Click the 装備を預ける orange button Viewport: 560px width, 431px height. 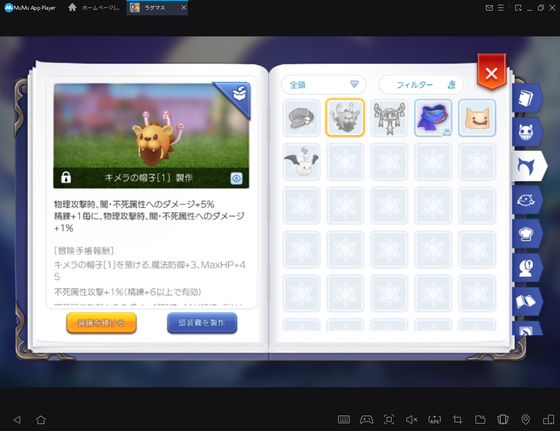[101, 323]
